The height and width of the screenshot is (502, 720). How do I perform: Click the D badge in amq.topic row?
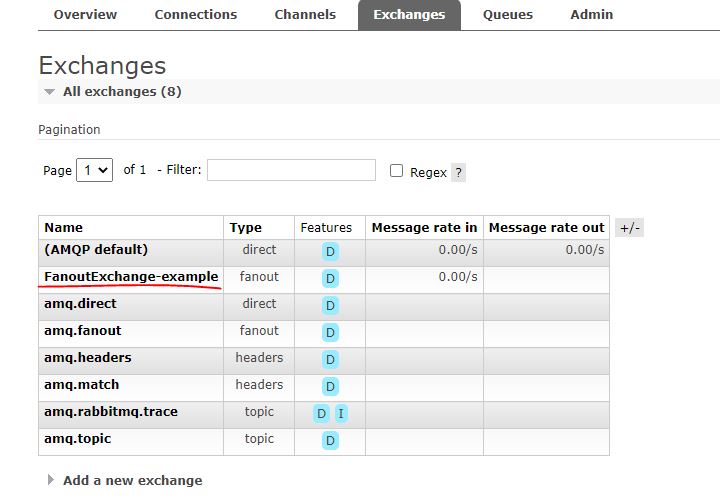pyautogui.click(x=330, y=441)
